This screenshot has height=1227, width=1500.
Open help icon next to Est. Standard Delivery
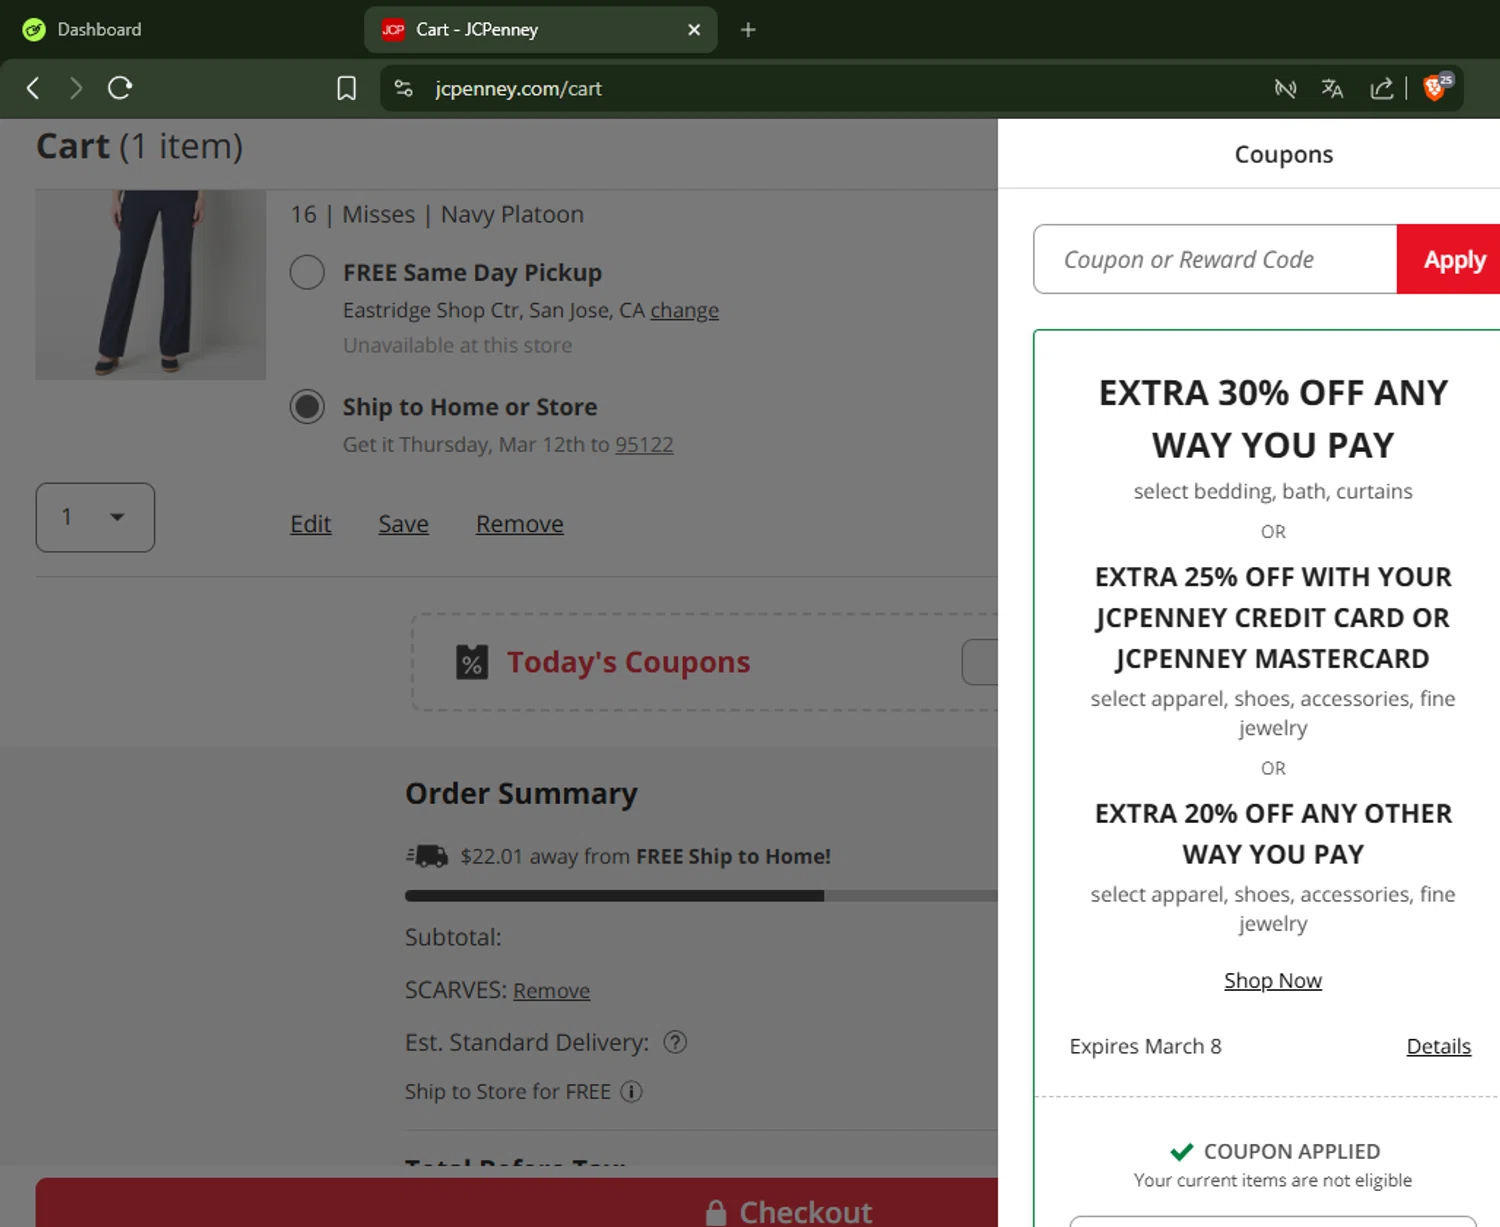[675, 1042]
